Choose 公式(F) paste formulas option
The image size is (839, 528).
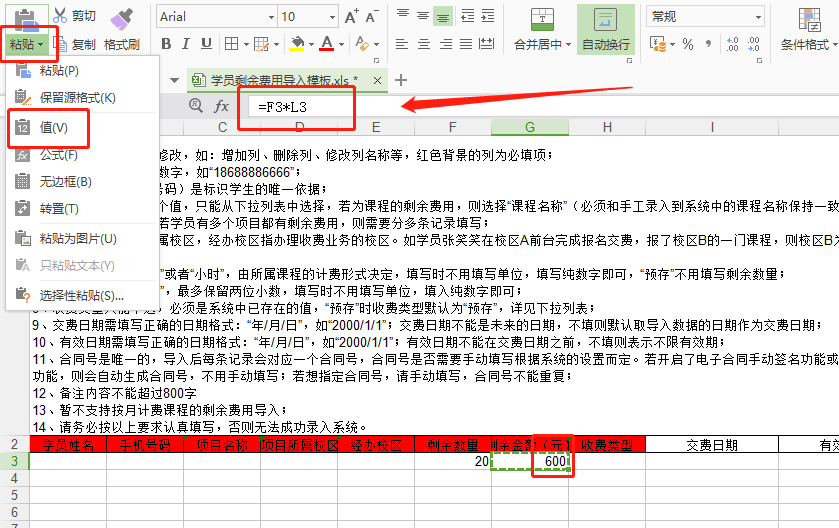coord(82,155)
